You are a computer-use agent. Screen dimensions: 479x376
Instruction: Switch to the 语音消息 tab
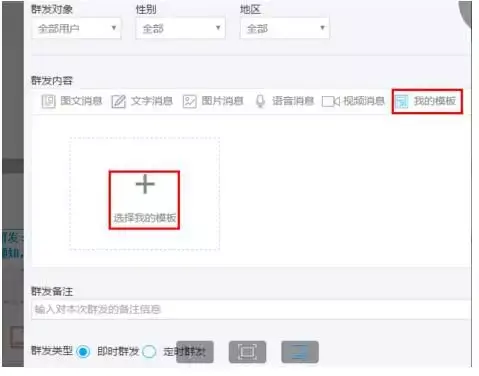(x=285, y=101)
